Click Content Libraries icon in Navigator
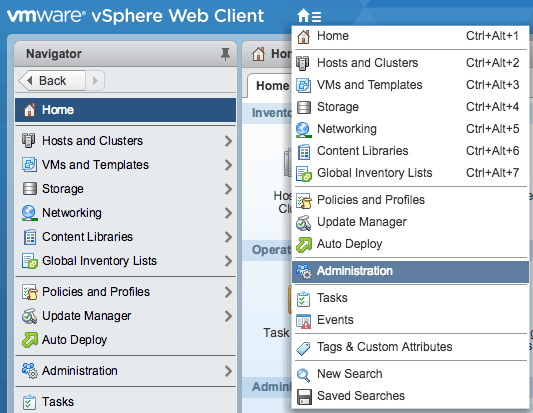This screenshot has width=533, height=413. [30, 237]
